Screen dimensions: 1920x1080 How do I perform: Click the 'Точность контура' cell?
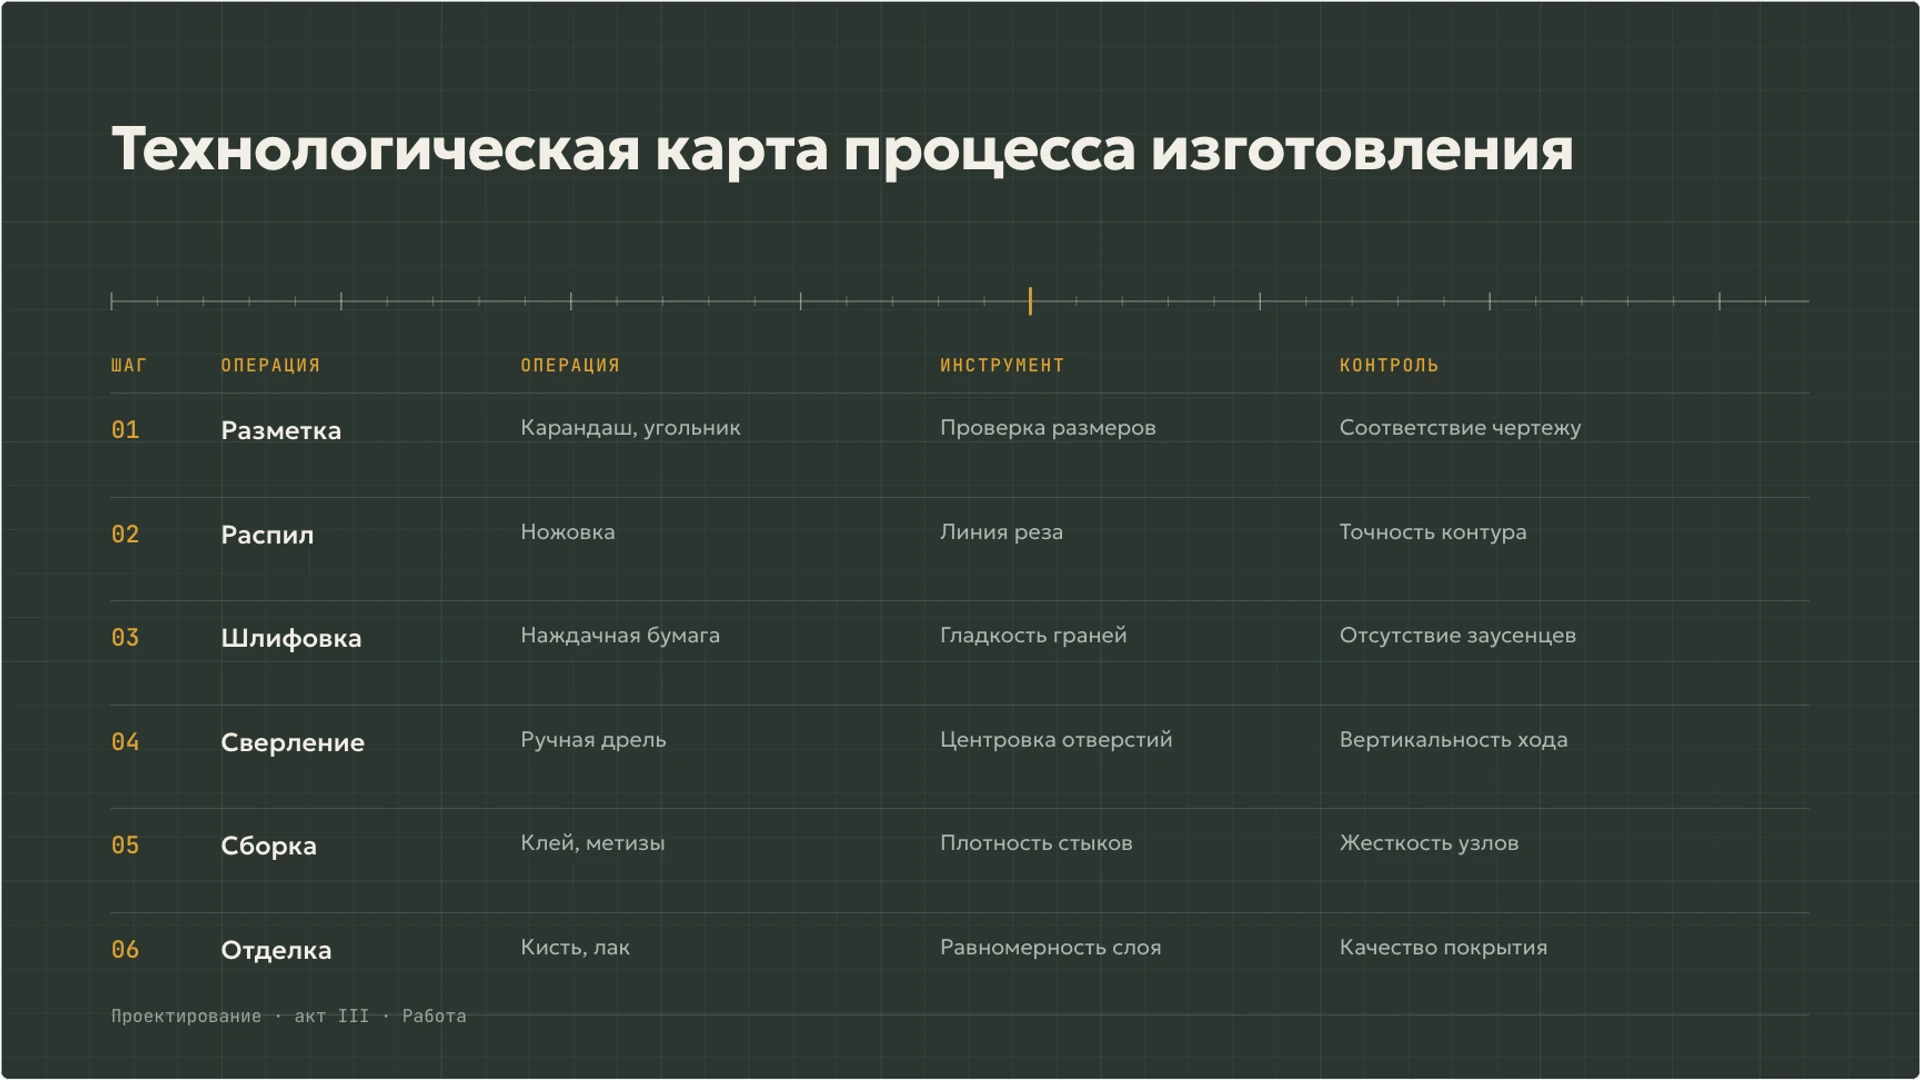(1433, 532)
